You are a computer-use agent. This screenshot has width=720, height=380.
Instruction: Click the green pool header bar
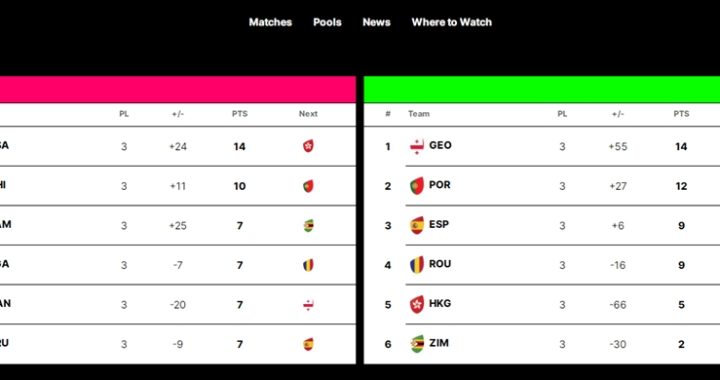[542, 89]
